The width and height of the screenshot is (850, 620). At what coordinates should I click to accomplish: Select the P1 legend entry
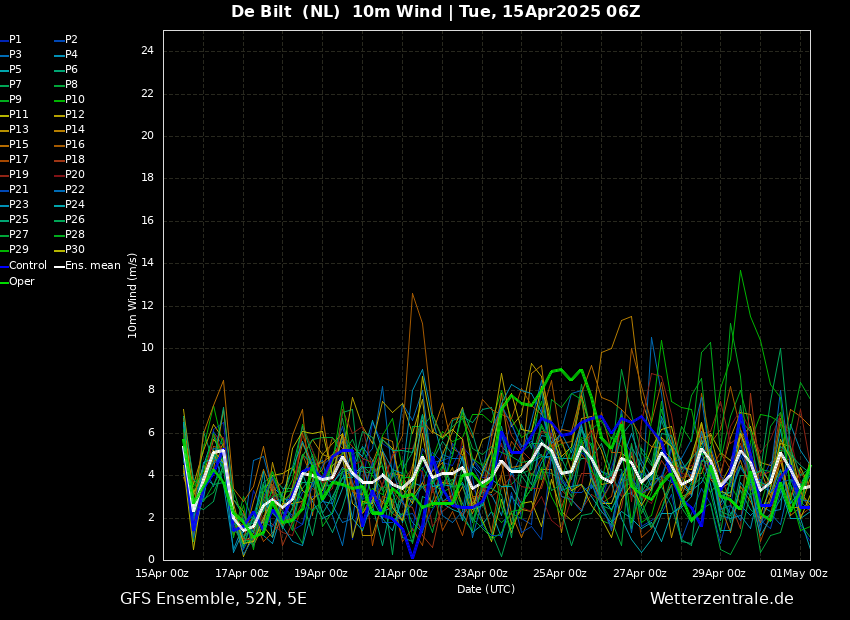pyautogui.click(x=15, y=40)
